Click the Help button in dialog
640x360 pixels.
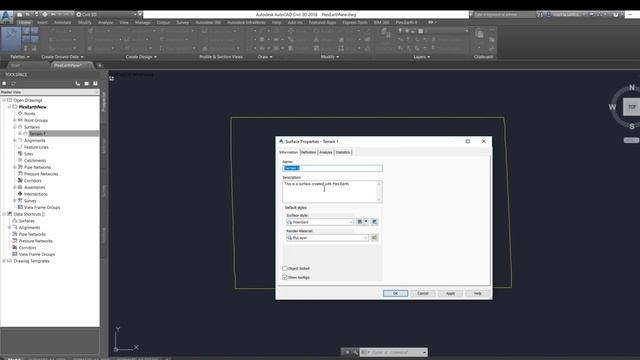click(x=478, y=293)
